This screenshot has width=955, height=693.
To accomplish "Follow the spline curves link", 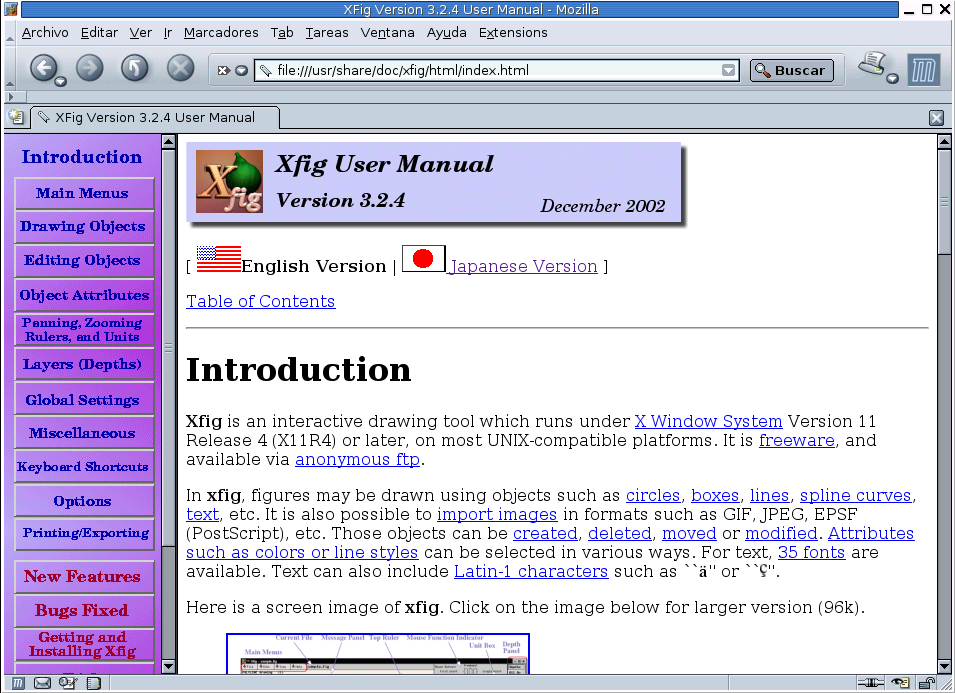I will coord(856,496).
